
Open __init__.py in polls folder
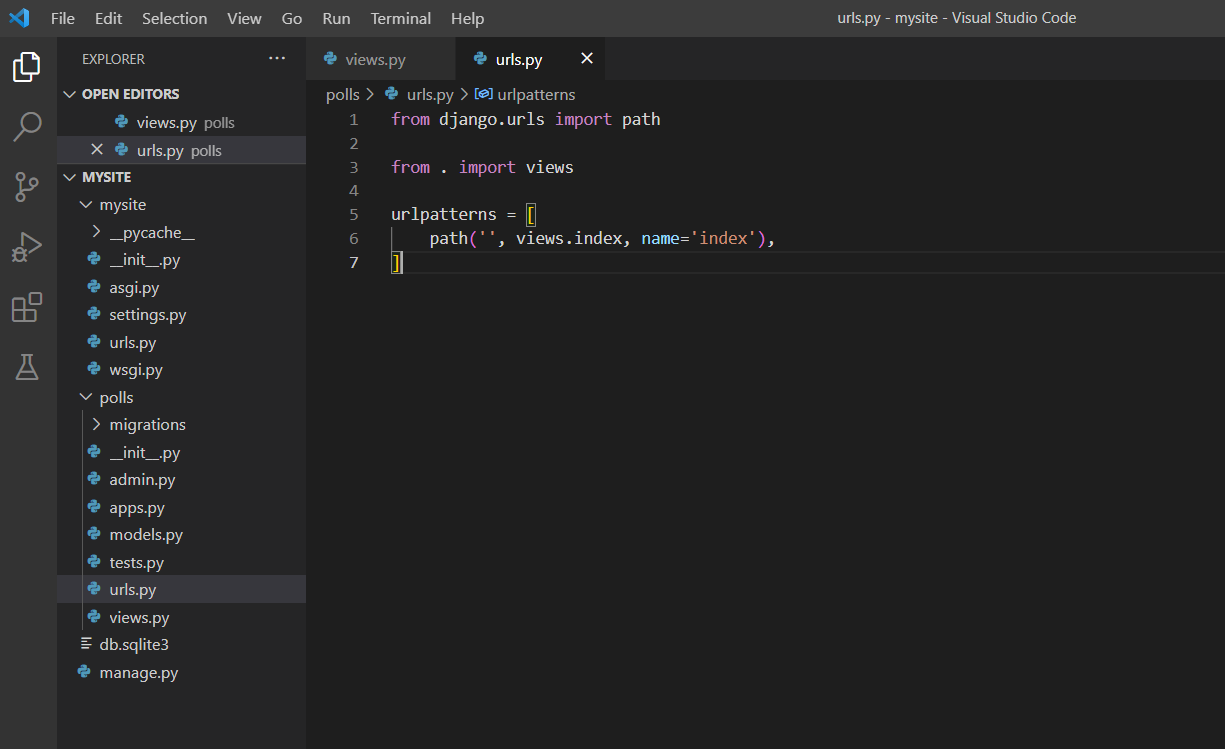click(181, 452)
